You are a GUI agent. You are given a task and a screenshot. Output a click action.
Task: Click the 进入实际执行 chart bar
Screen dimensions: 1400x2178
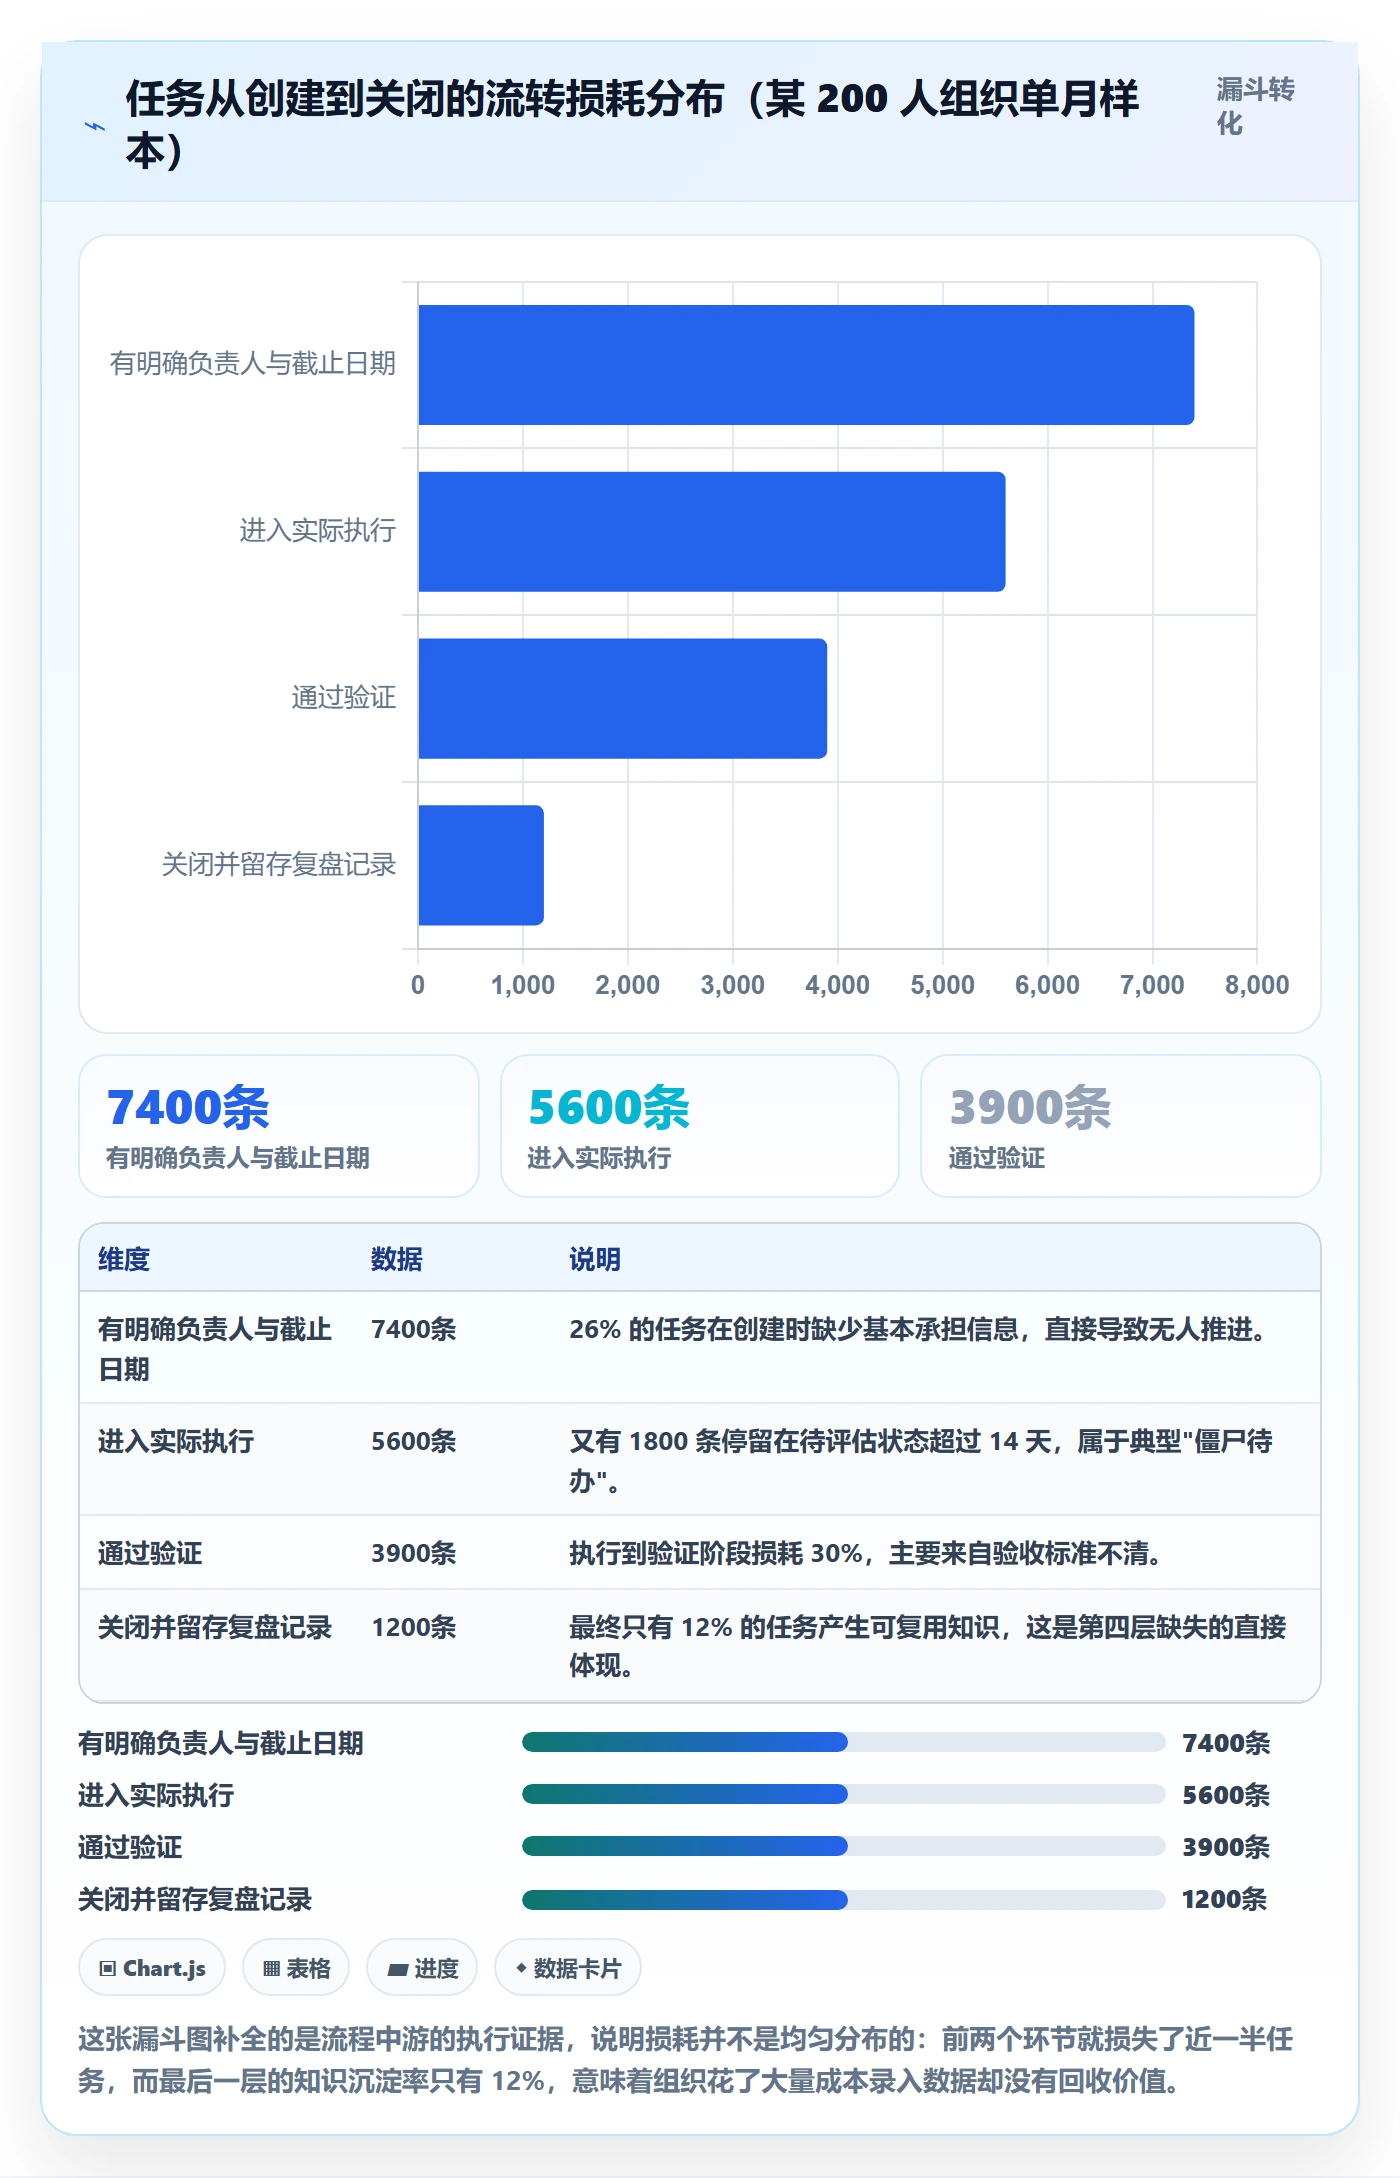[x=712, y=532]
